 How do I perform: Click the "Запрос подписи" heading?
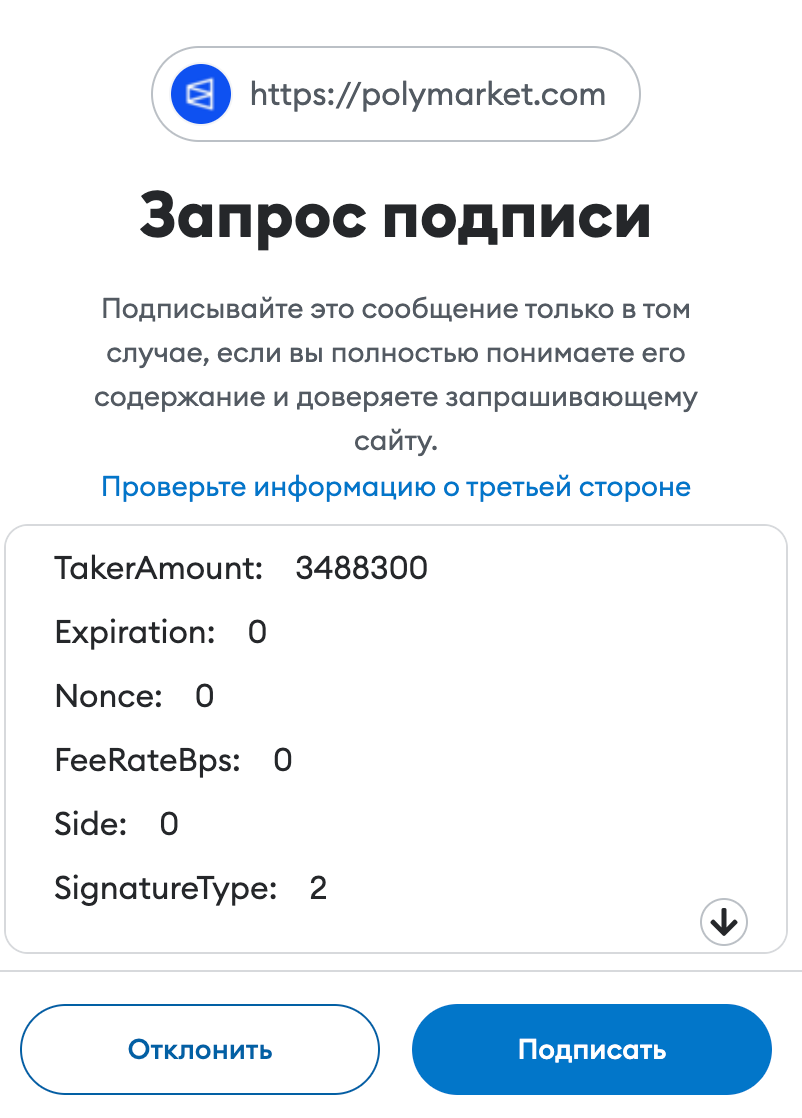click(x=396, y=216)
